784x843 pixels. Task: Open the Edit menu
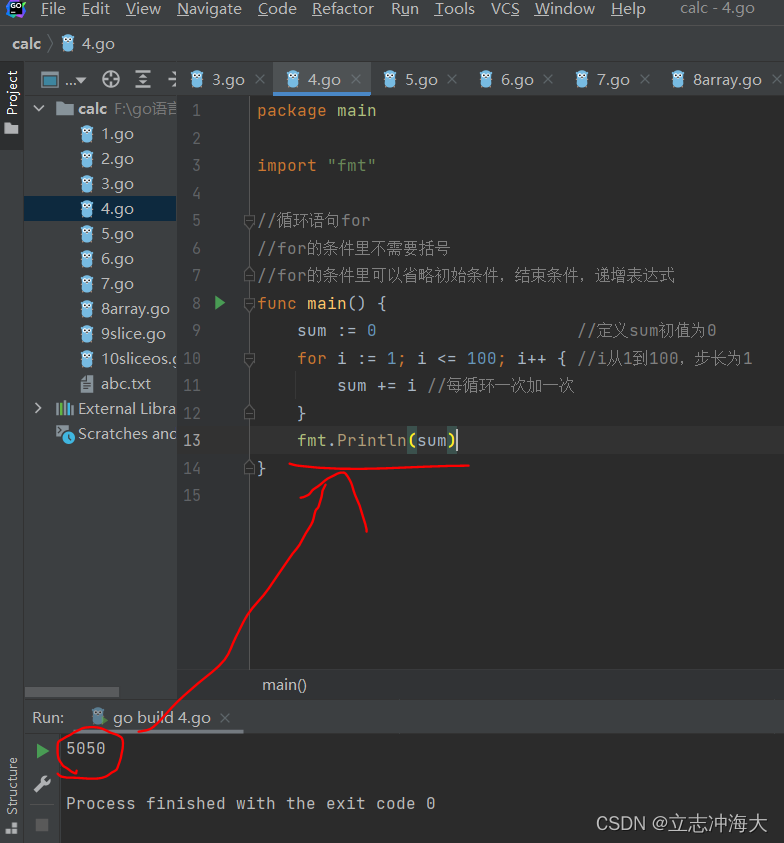pyautogui.click(x=96, y=9)
